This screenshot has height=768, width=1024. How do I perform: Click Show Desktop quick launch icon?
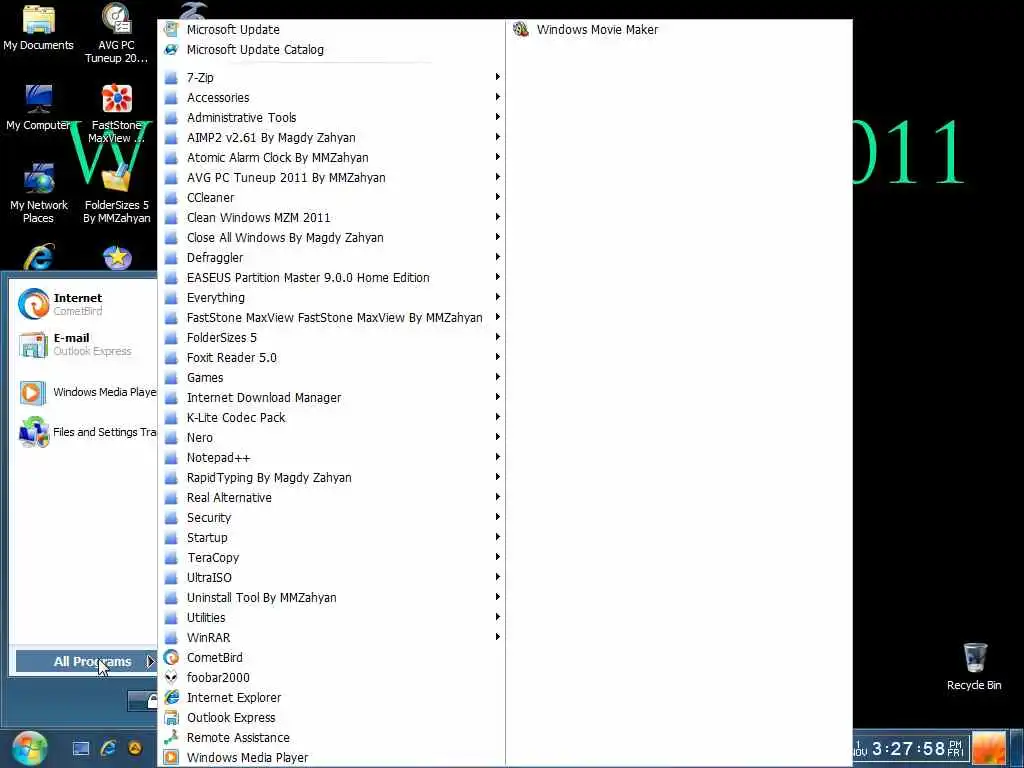[x=80, y=749]
